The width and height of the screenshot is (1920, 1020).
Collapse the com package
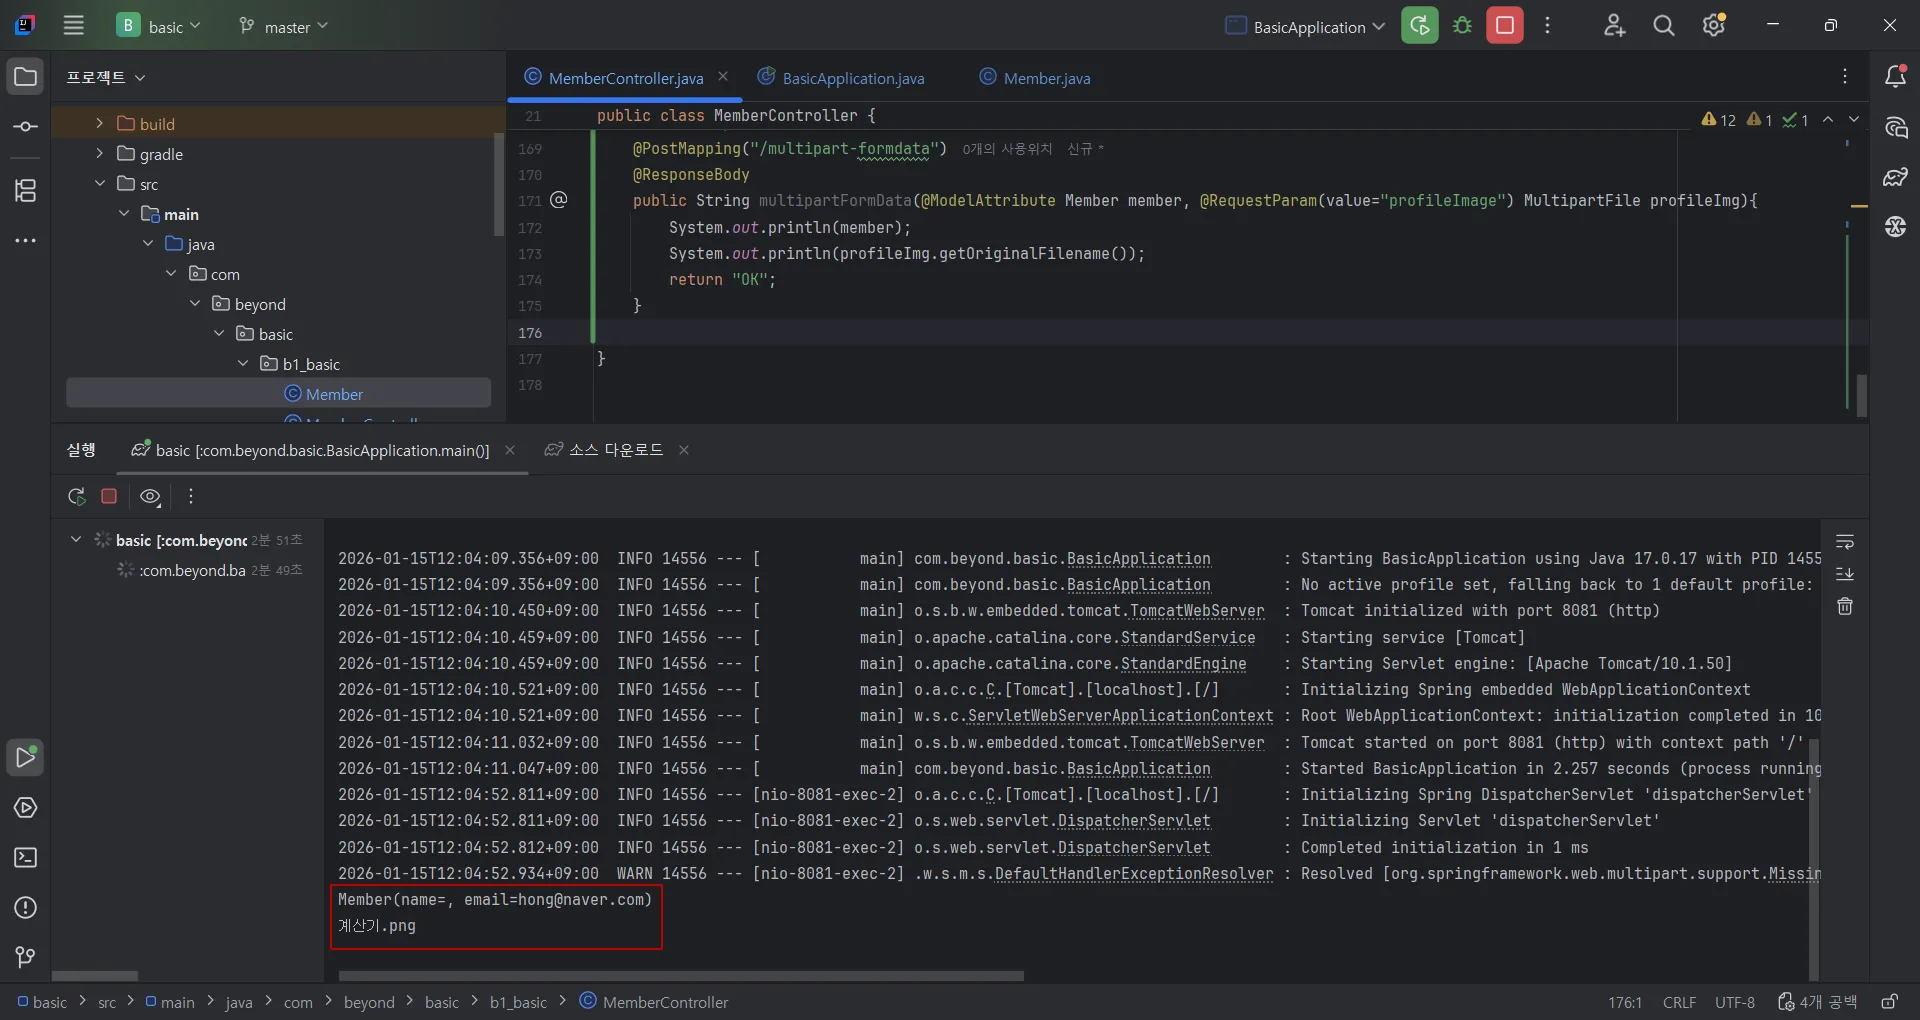[171, 273]
